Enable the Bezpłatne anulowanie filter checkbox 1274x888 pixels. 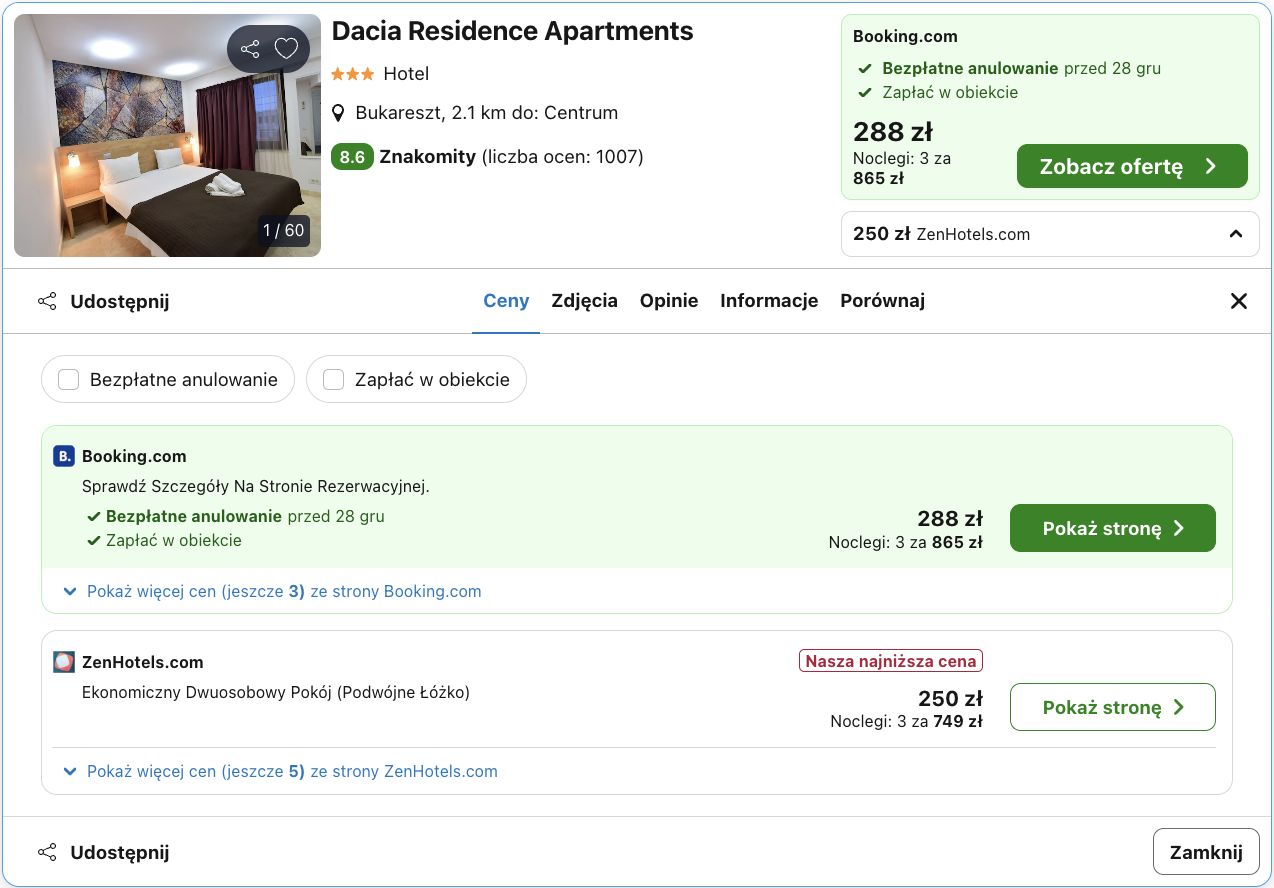pos(68,379)
